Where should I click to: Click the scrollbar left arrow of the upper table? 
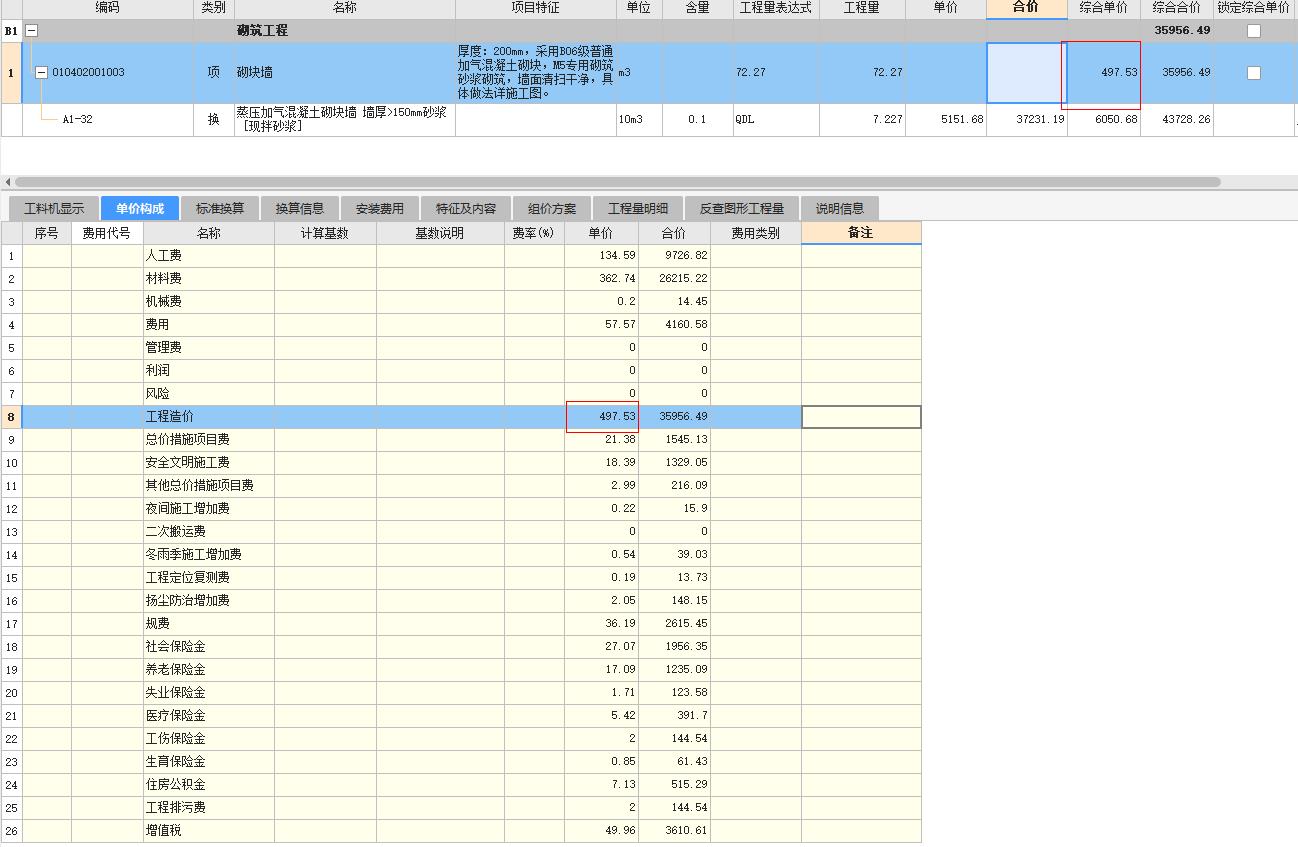(x=8, y=182)
